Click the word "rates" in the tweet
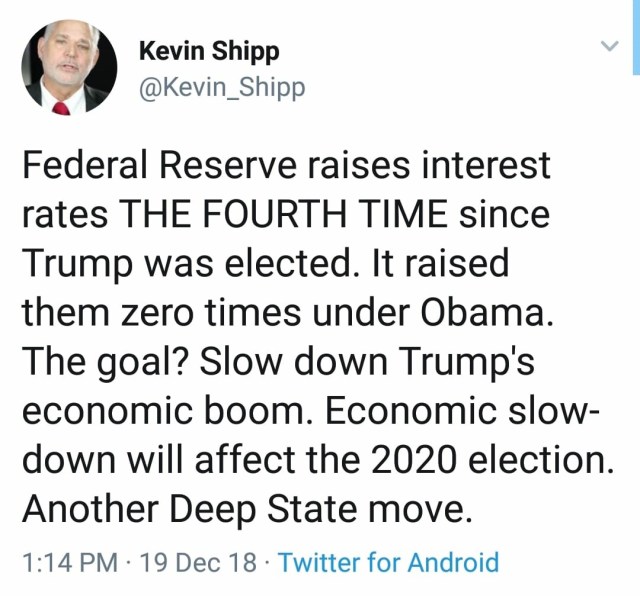The height and width of the screenshot is (596, 640). click(x=63, y=214)
